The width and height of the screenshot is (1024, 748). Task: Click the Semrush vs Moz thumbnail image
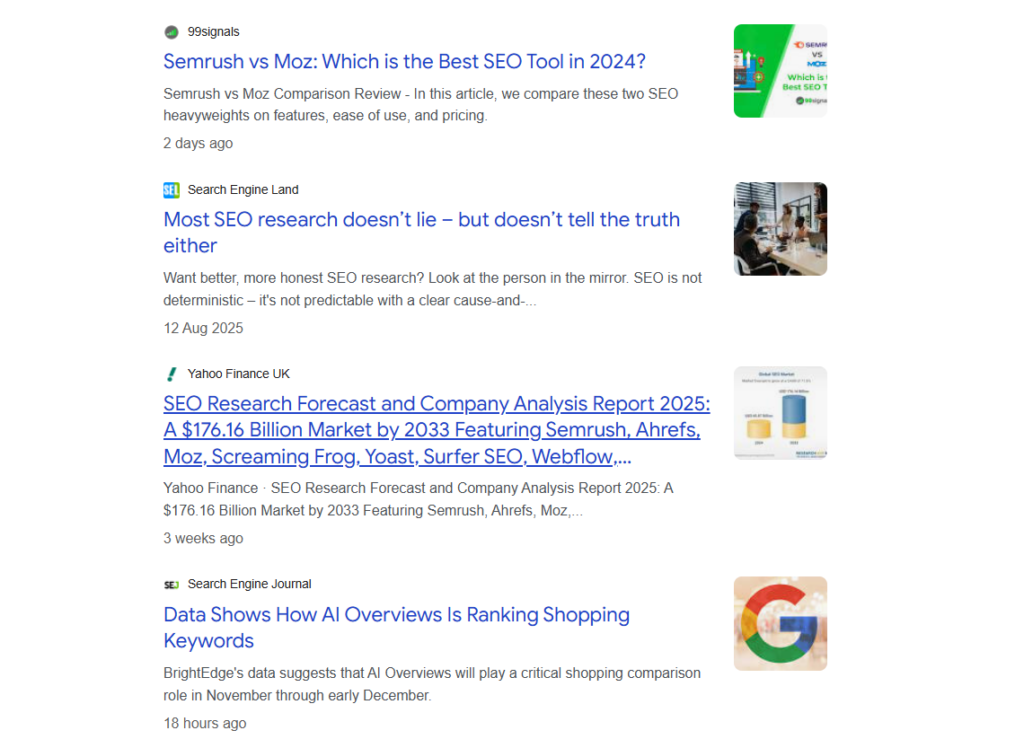780,71
